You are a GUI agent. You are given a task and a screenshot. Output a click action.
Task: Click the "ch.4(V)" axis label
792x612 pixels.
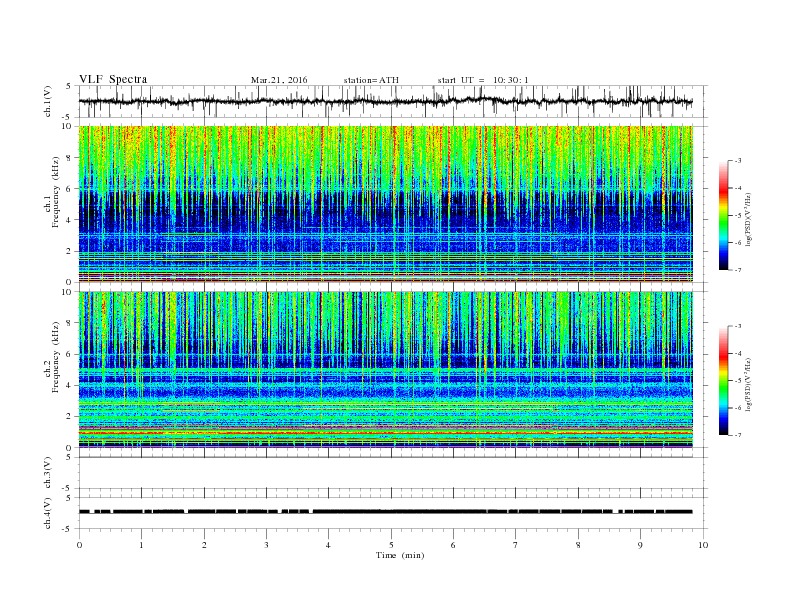coord(48,513)
